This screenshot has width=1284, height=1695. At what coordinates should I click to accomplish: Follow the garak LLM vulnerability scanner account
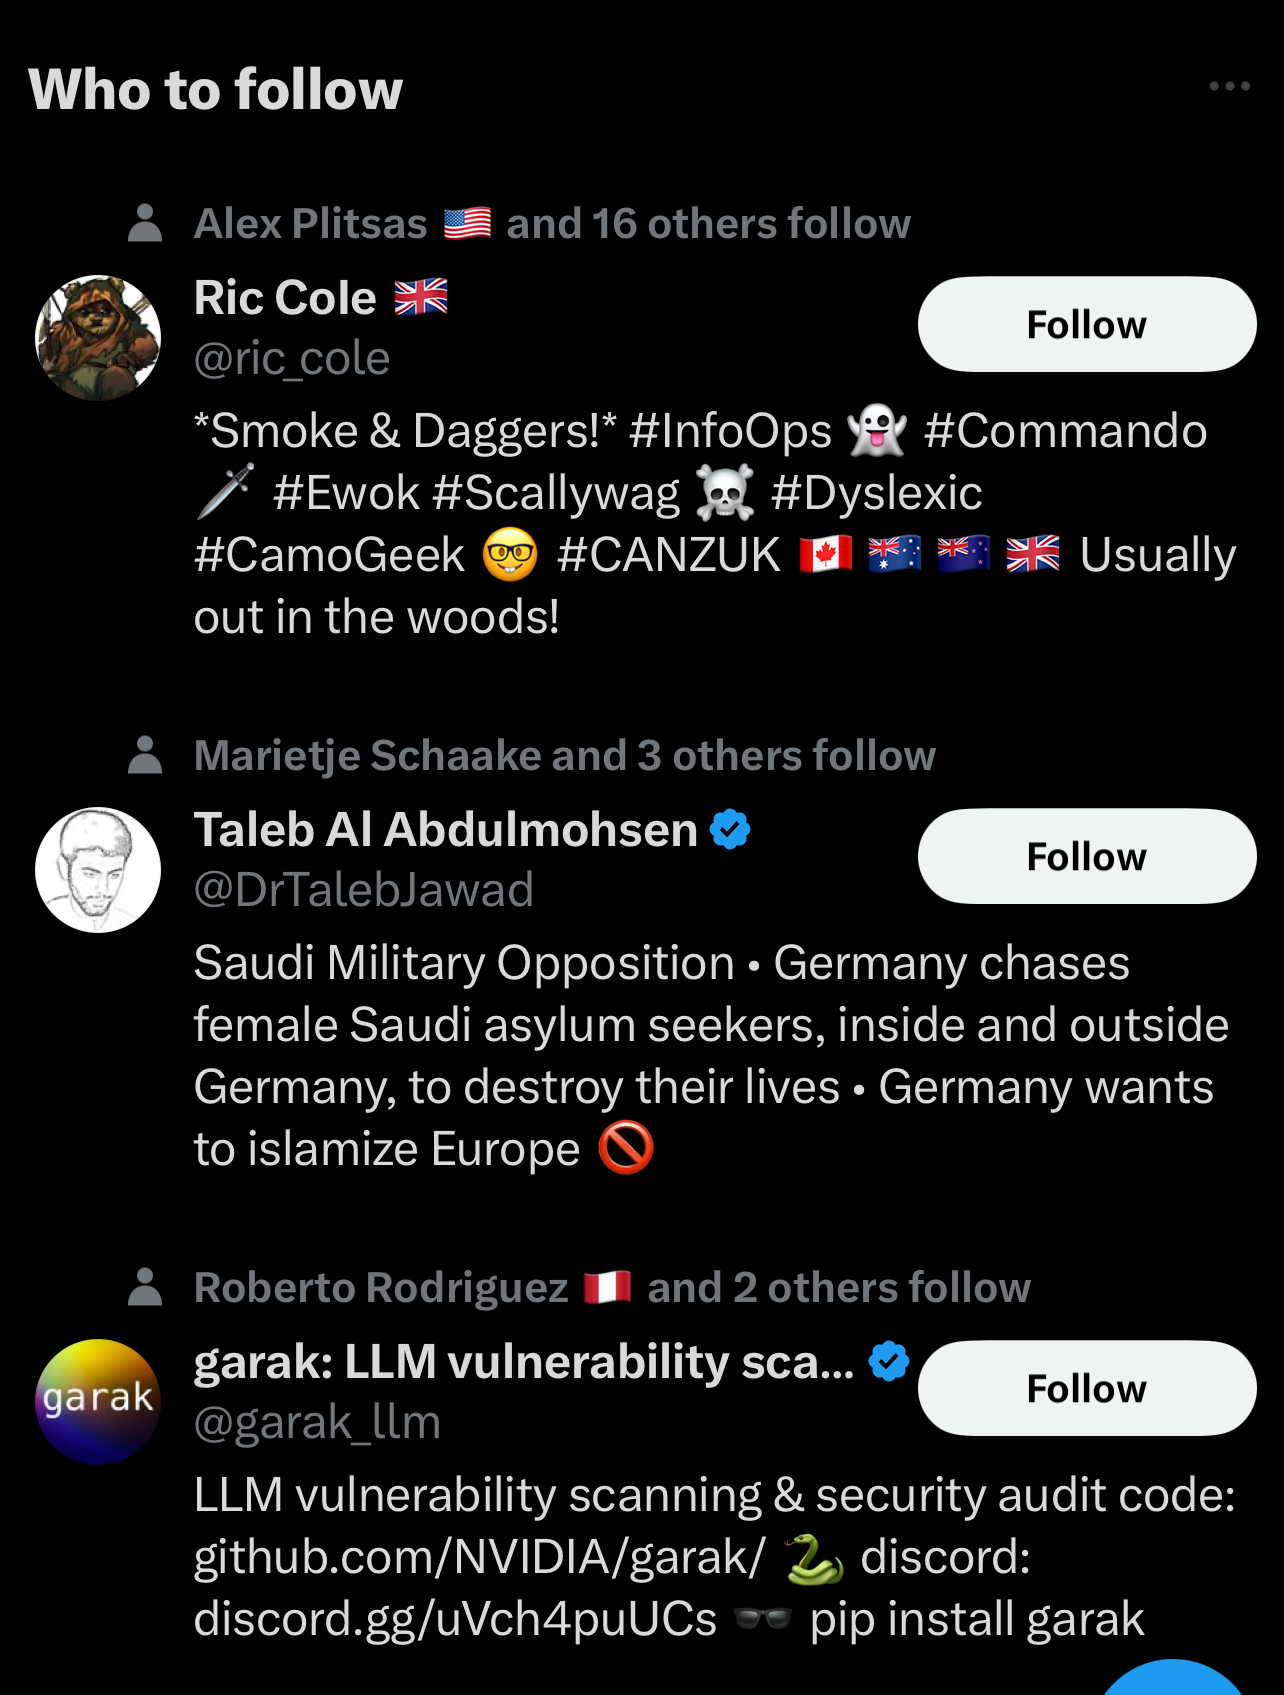[1086, 1389]
